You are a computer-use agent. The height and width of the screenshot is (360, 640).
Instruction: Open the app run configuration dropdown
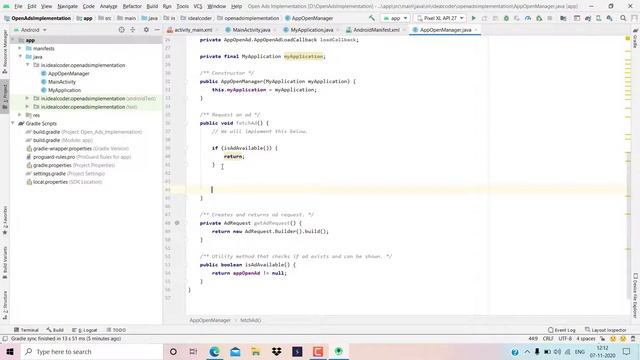pos(396,18)
